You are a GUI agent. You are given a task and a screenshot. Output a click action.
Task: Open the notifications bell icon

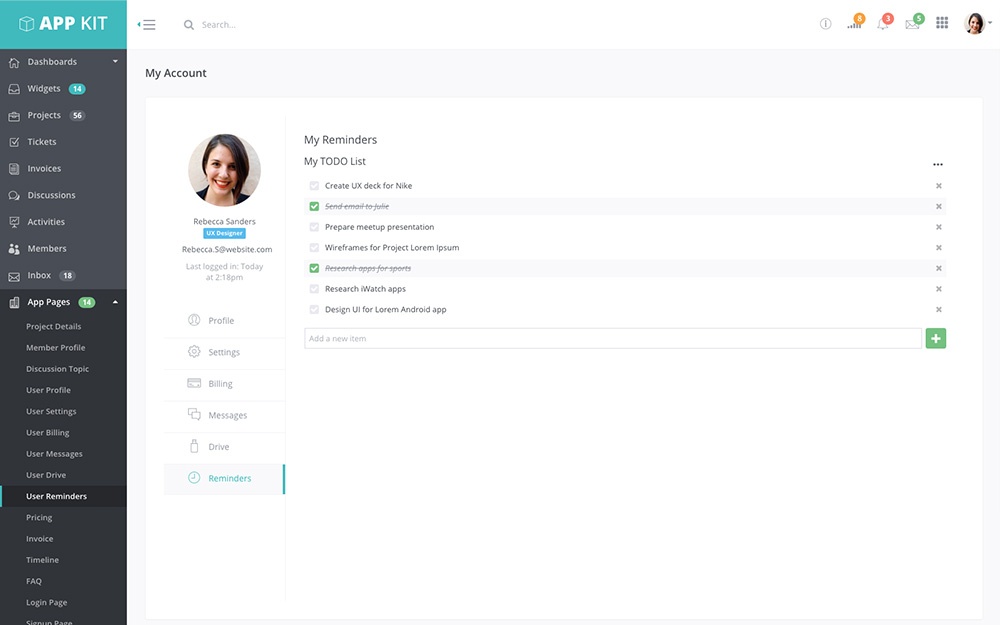tap(883, 24)
